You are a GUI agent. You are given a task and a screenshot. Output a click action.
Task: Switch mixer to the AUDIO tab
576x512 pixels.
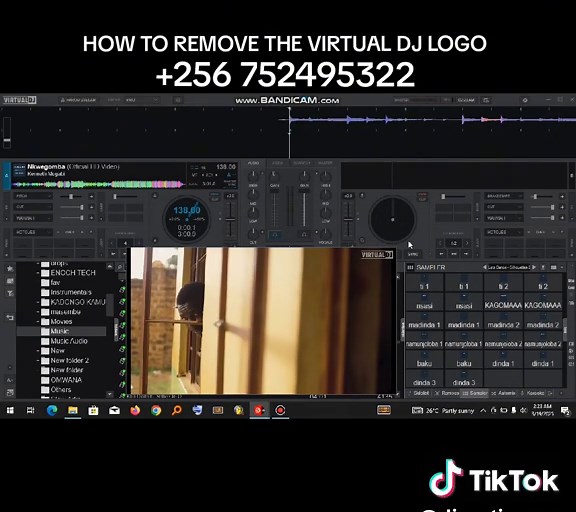coord(253,163)
